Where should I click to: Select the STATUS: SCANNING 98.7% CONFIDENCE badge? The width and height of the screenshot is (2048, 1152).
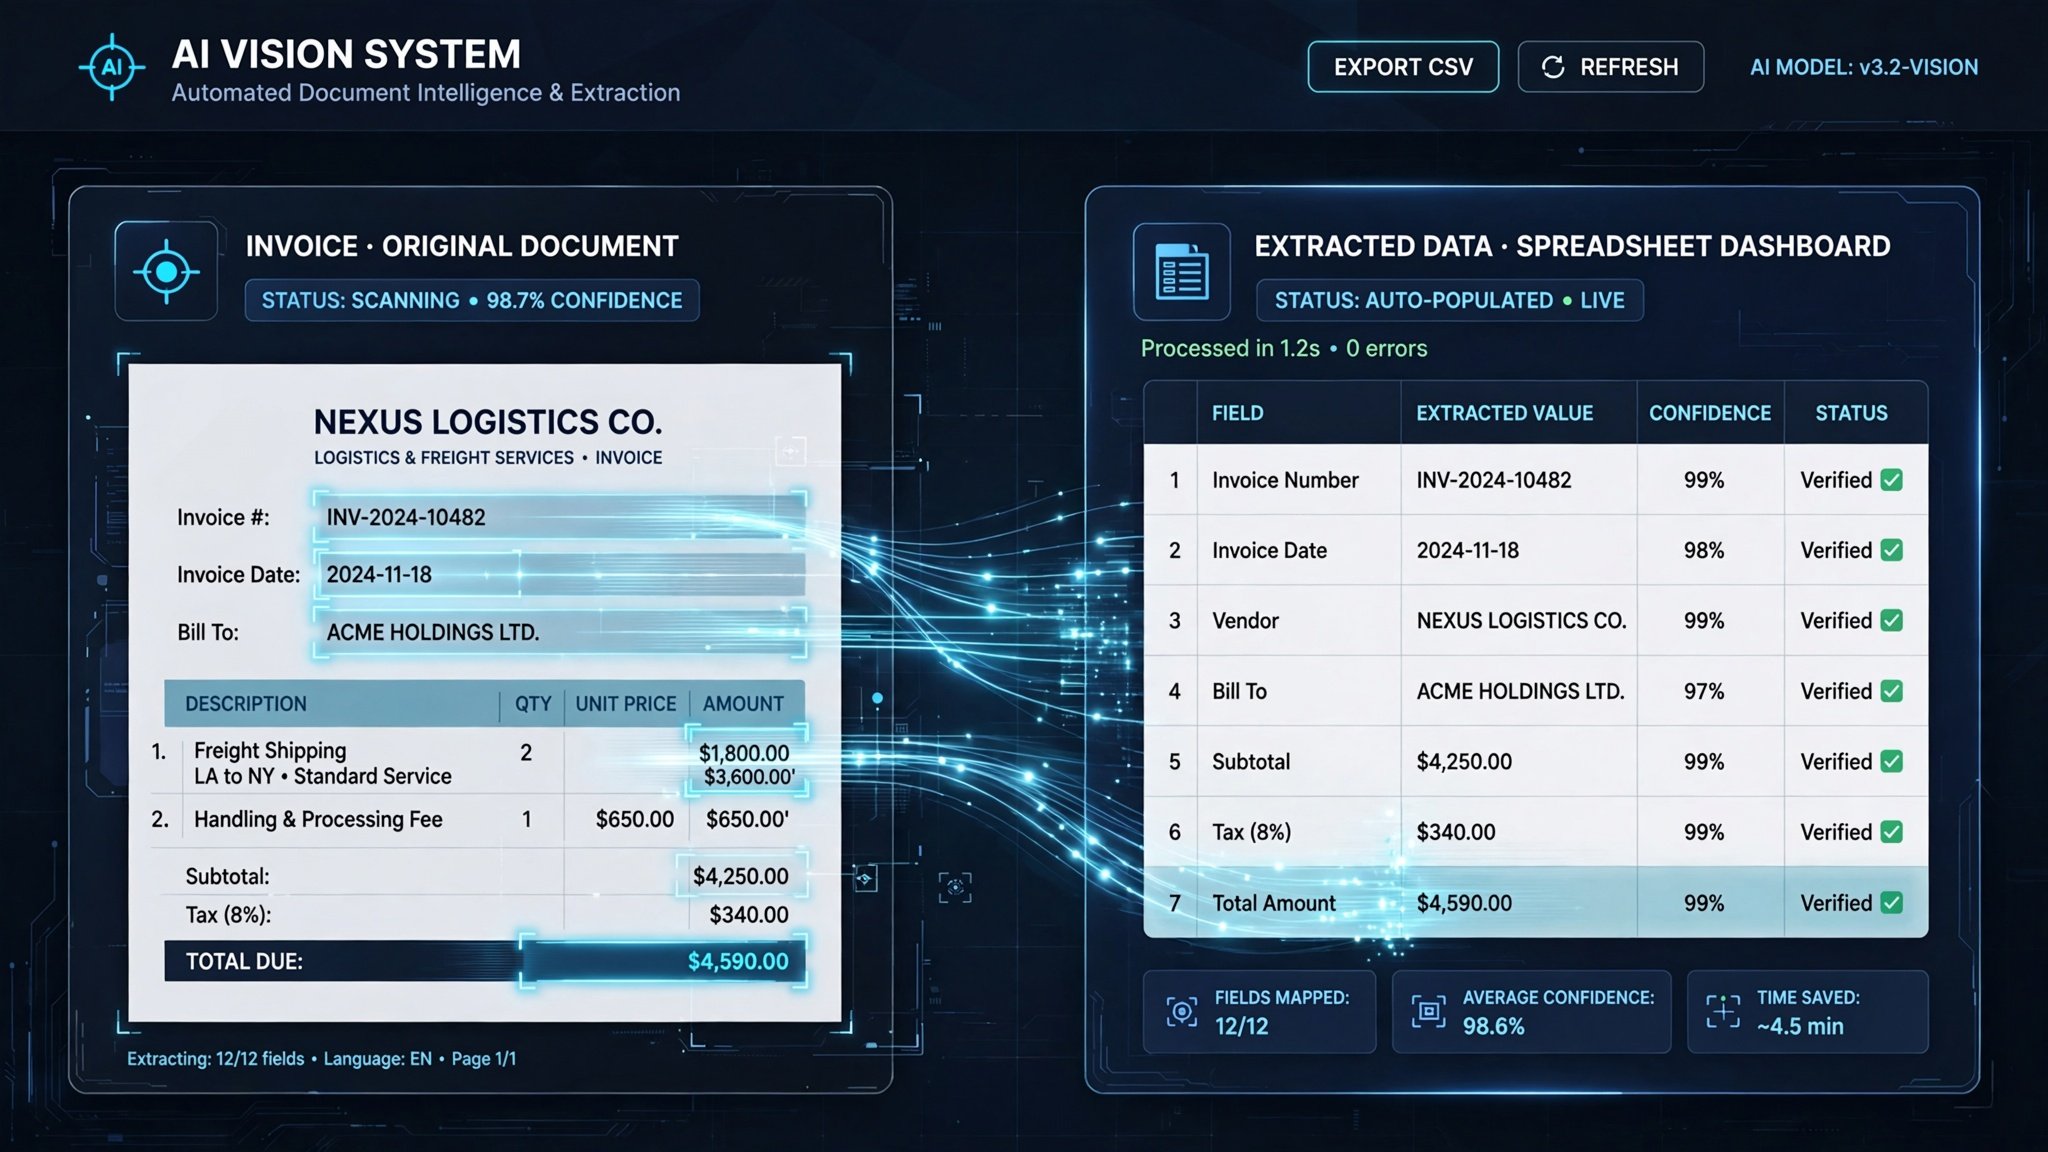pos(472,300)
